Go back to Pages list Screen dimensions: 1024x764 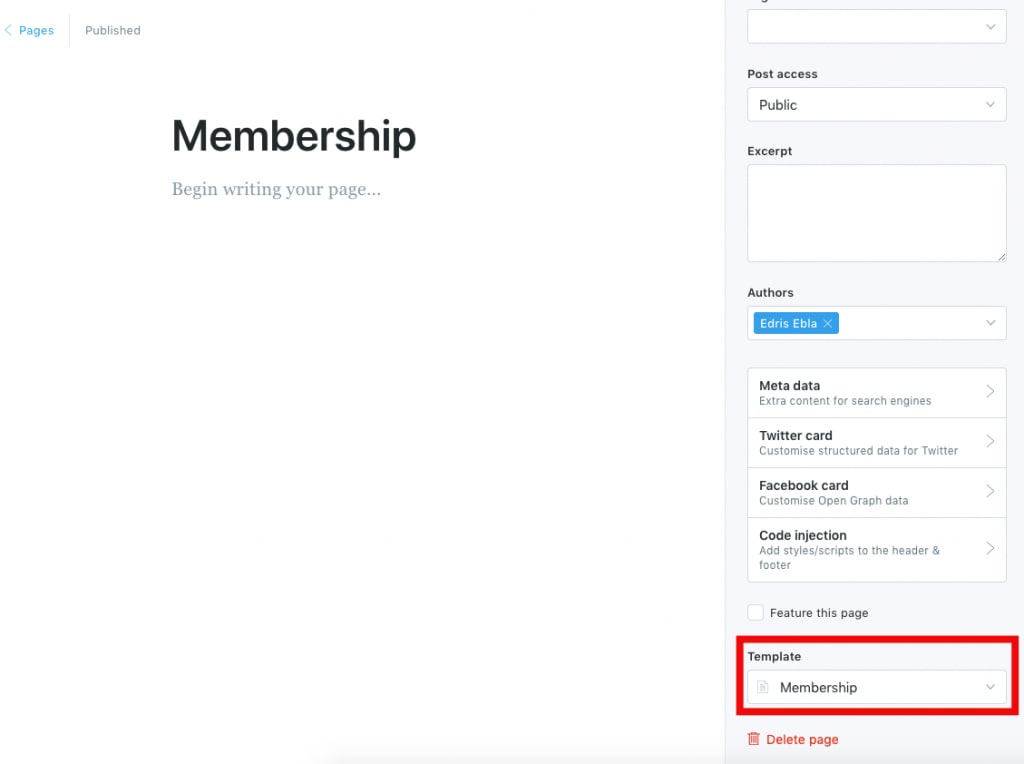click(36, 30)
